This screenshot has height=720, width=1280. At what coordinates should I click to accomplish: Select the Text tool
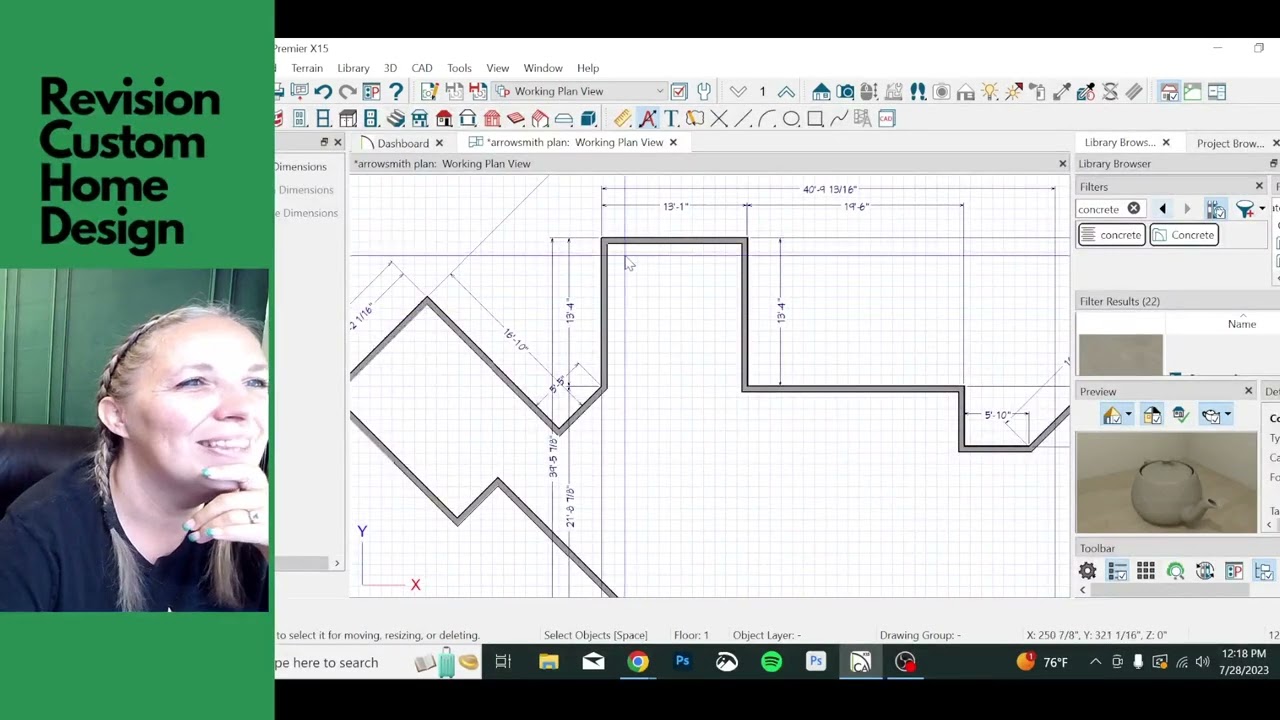[x=671, y=118]
